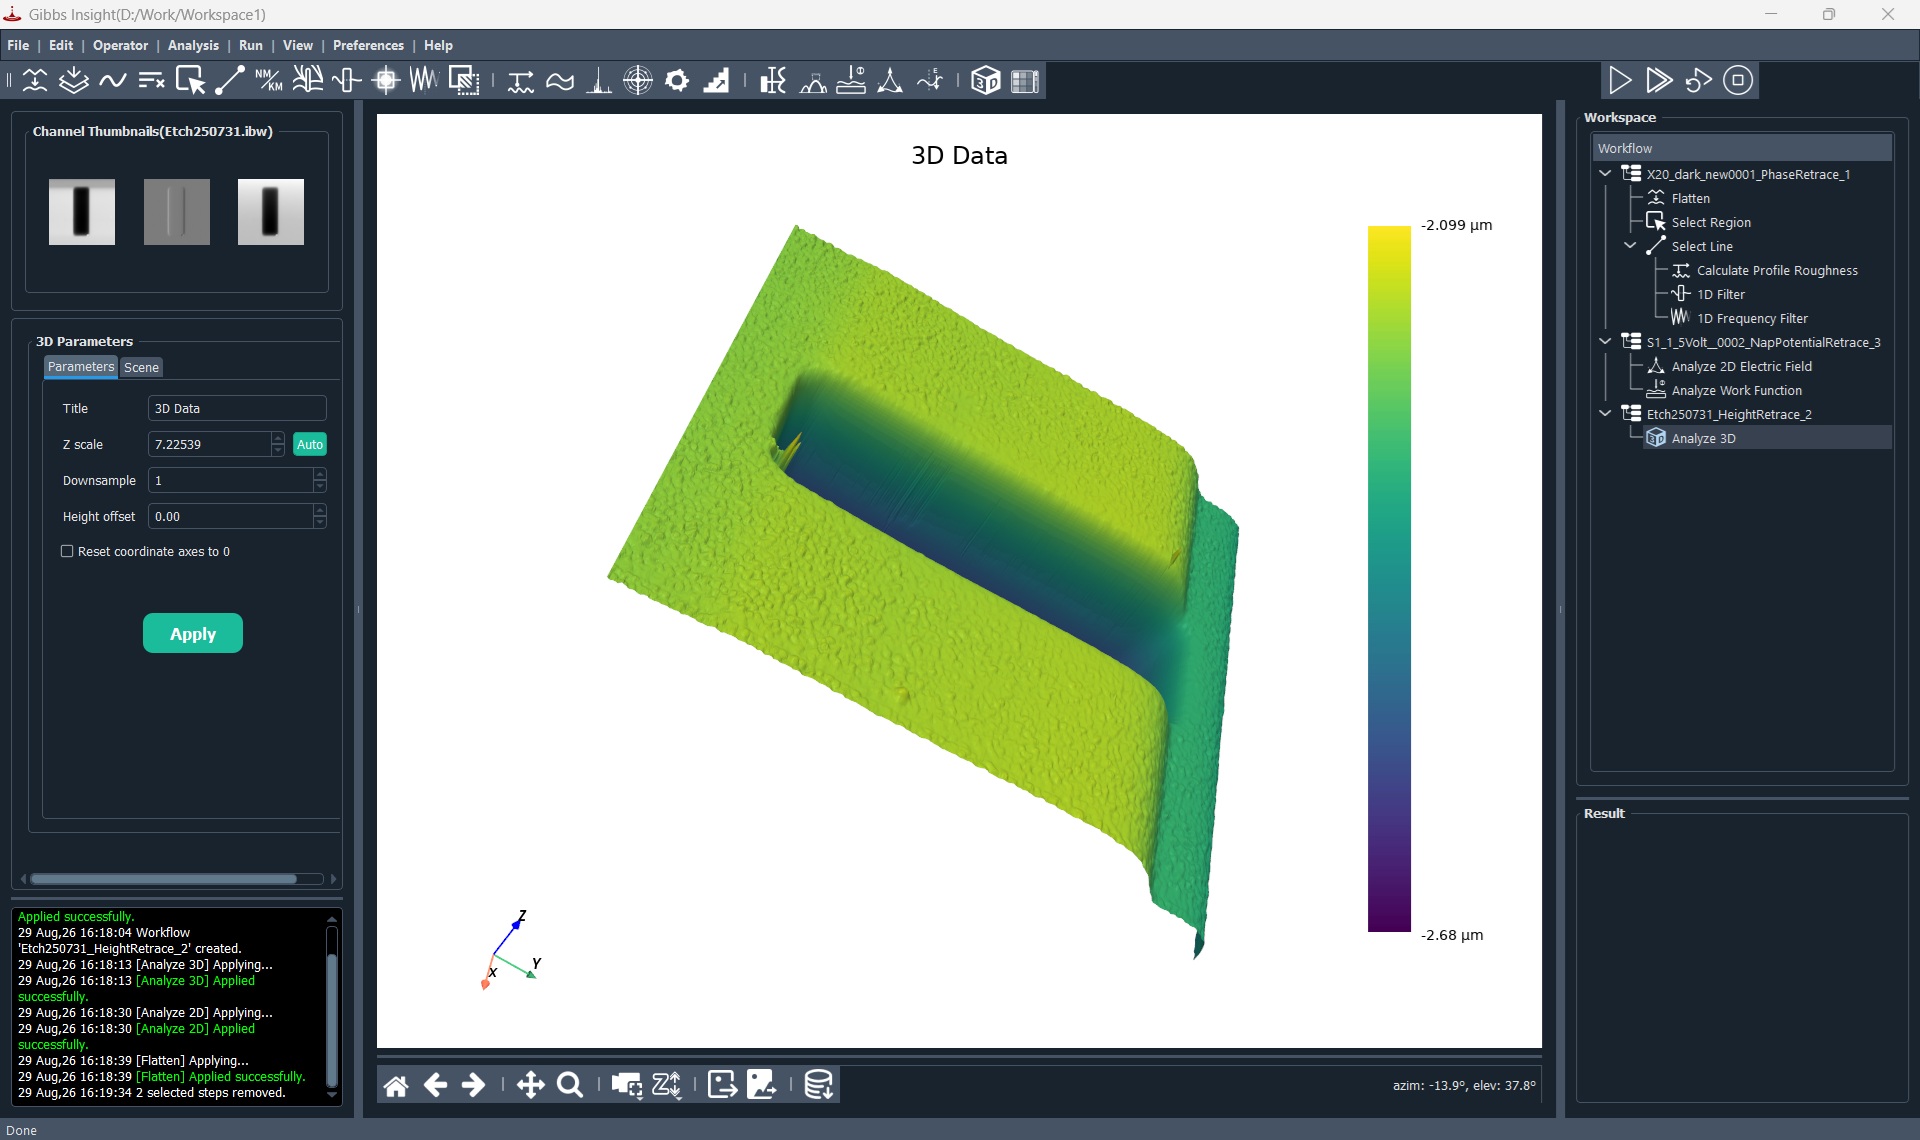The height and width of the screenshot is (1140, 1920).
Task: Collapse the Select Line tree node
Action: coord(1631,246)
